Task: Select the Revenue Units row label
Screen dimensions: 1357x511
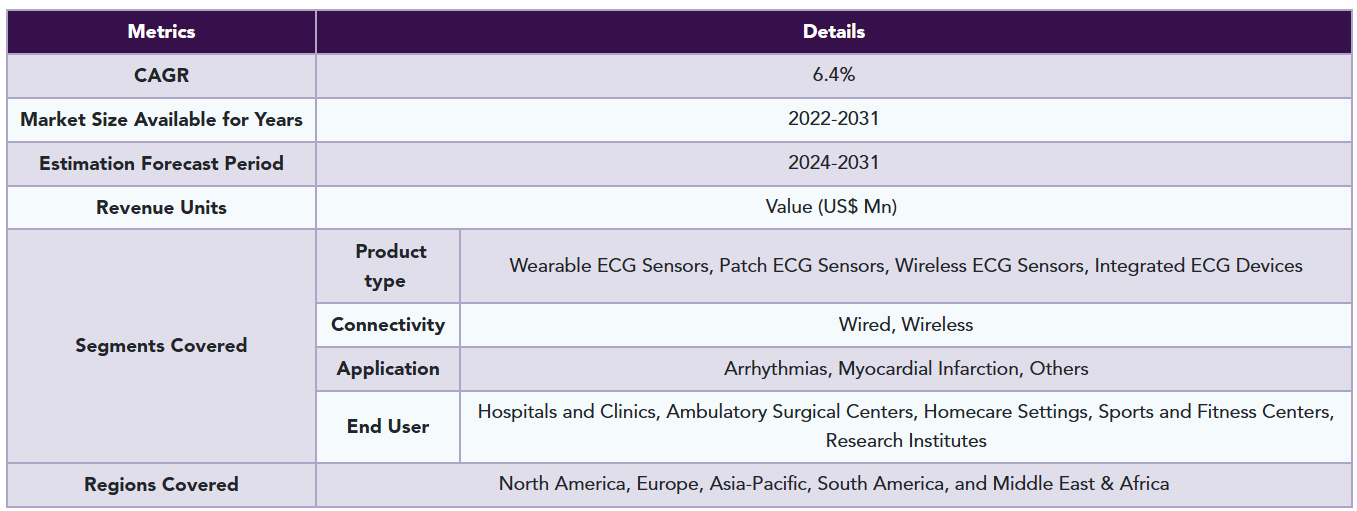Action: point(161,207)
